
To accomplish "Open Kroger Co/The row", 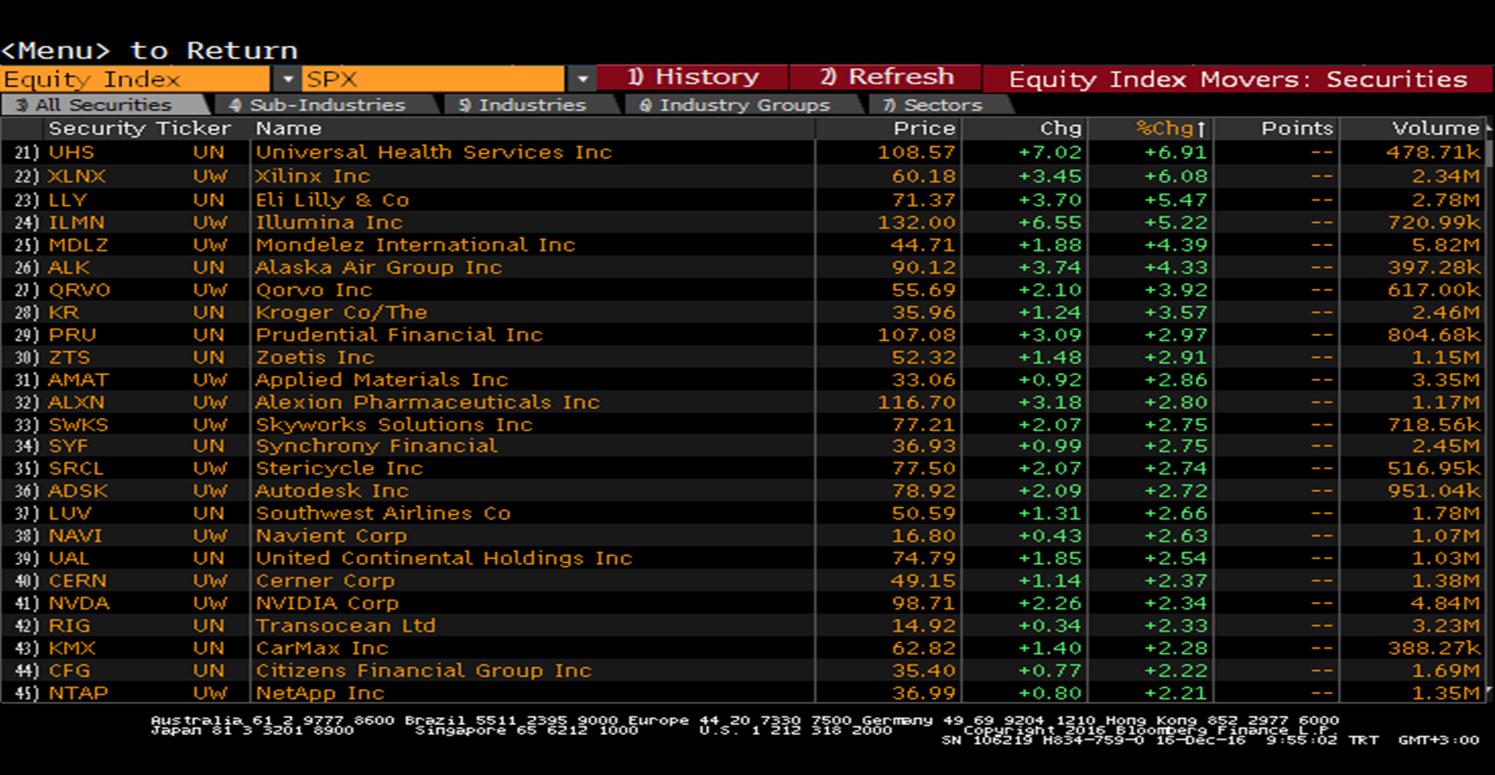I will (742, 312).
